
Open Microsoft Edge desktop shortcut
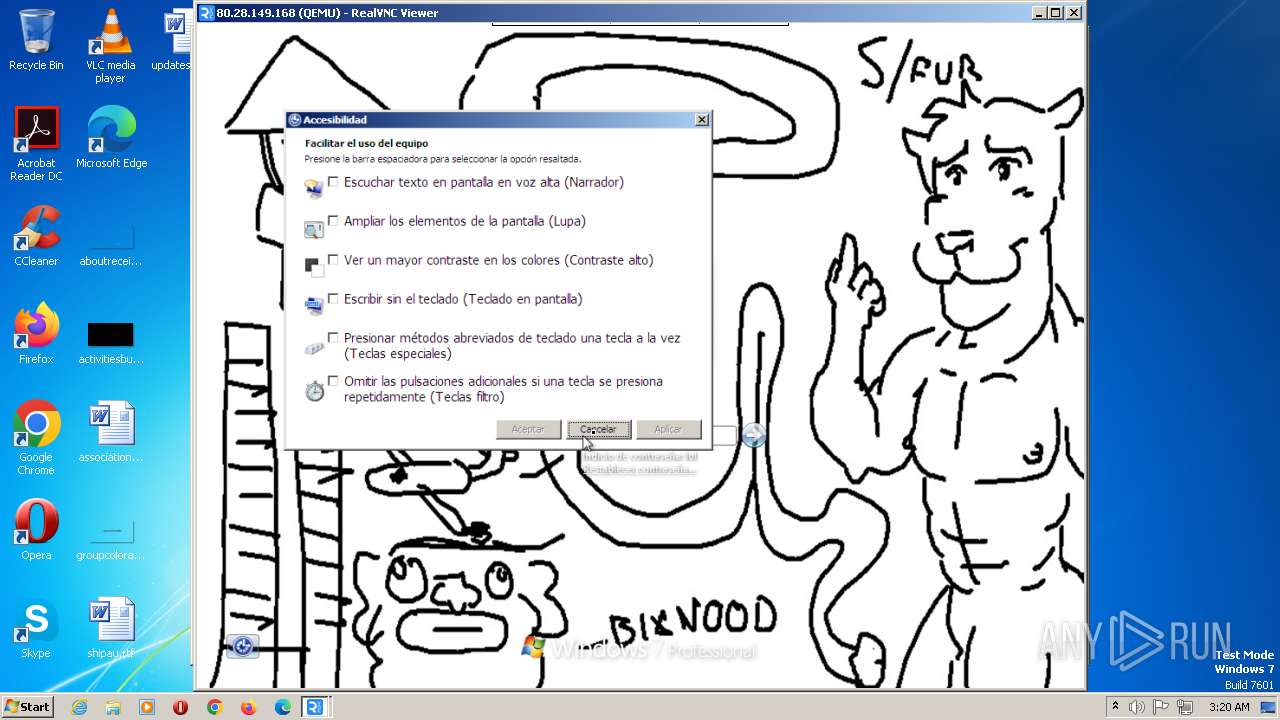[x=111, y=139]
